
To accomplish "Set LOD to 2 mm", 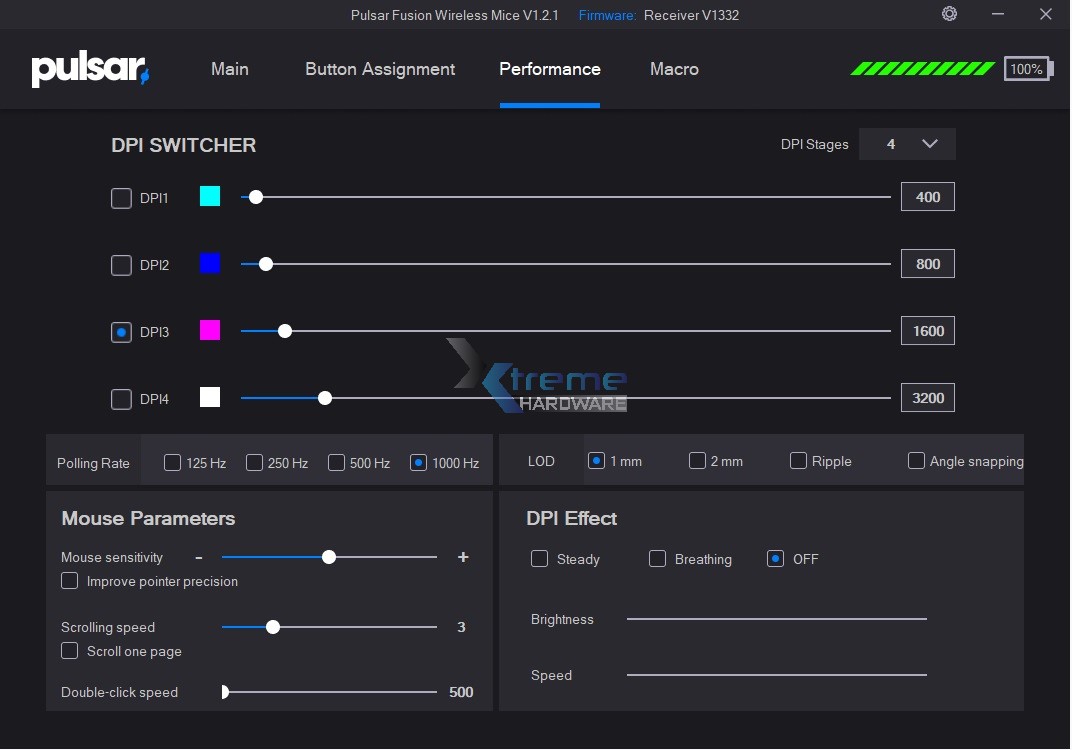I will (x=697, y=461).
